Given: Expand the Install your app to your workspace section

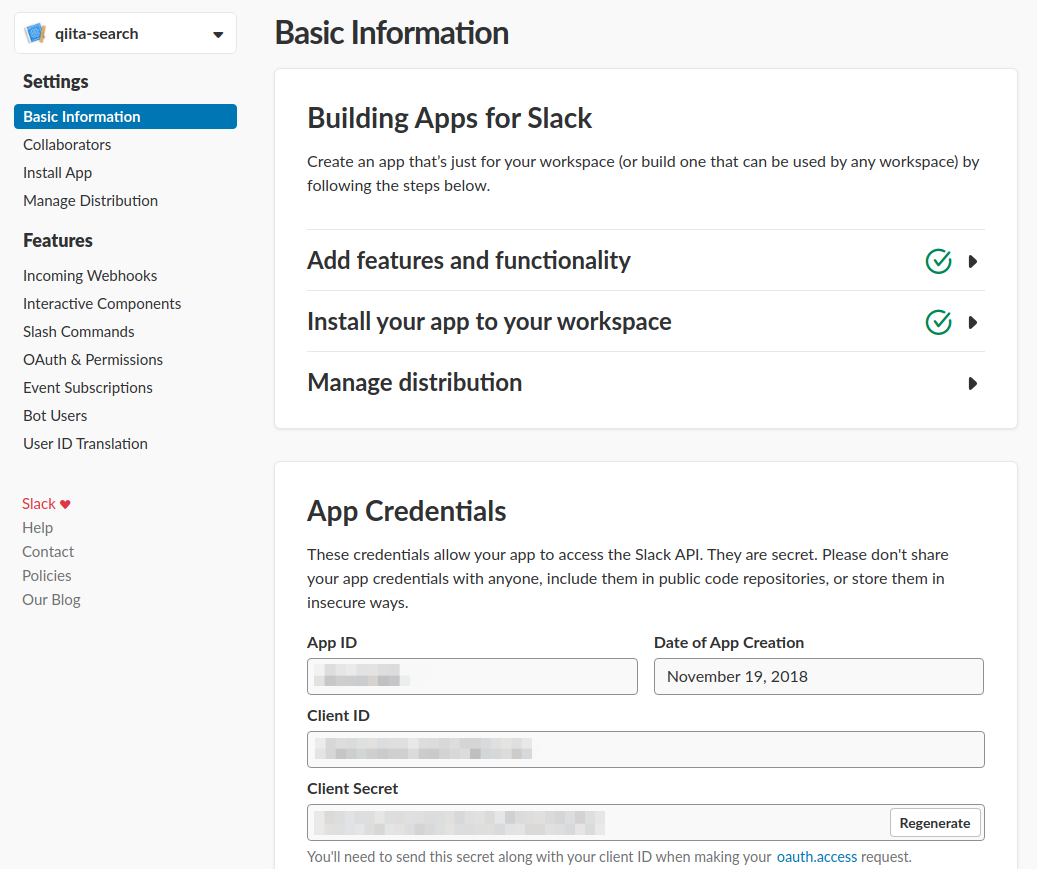Looking at the screenshot, I should pyautogui.click(x=645, y=321).
